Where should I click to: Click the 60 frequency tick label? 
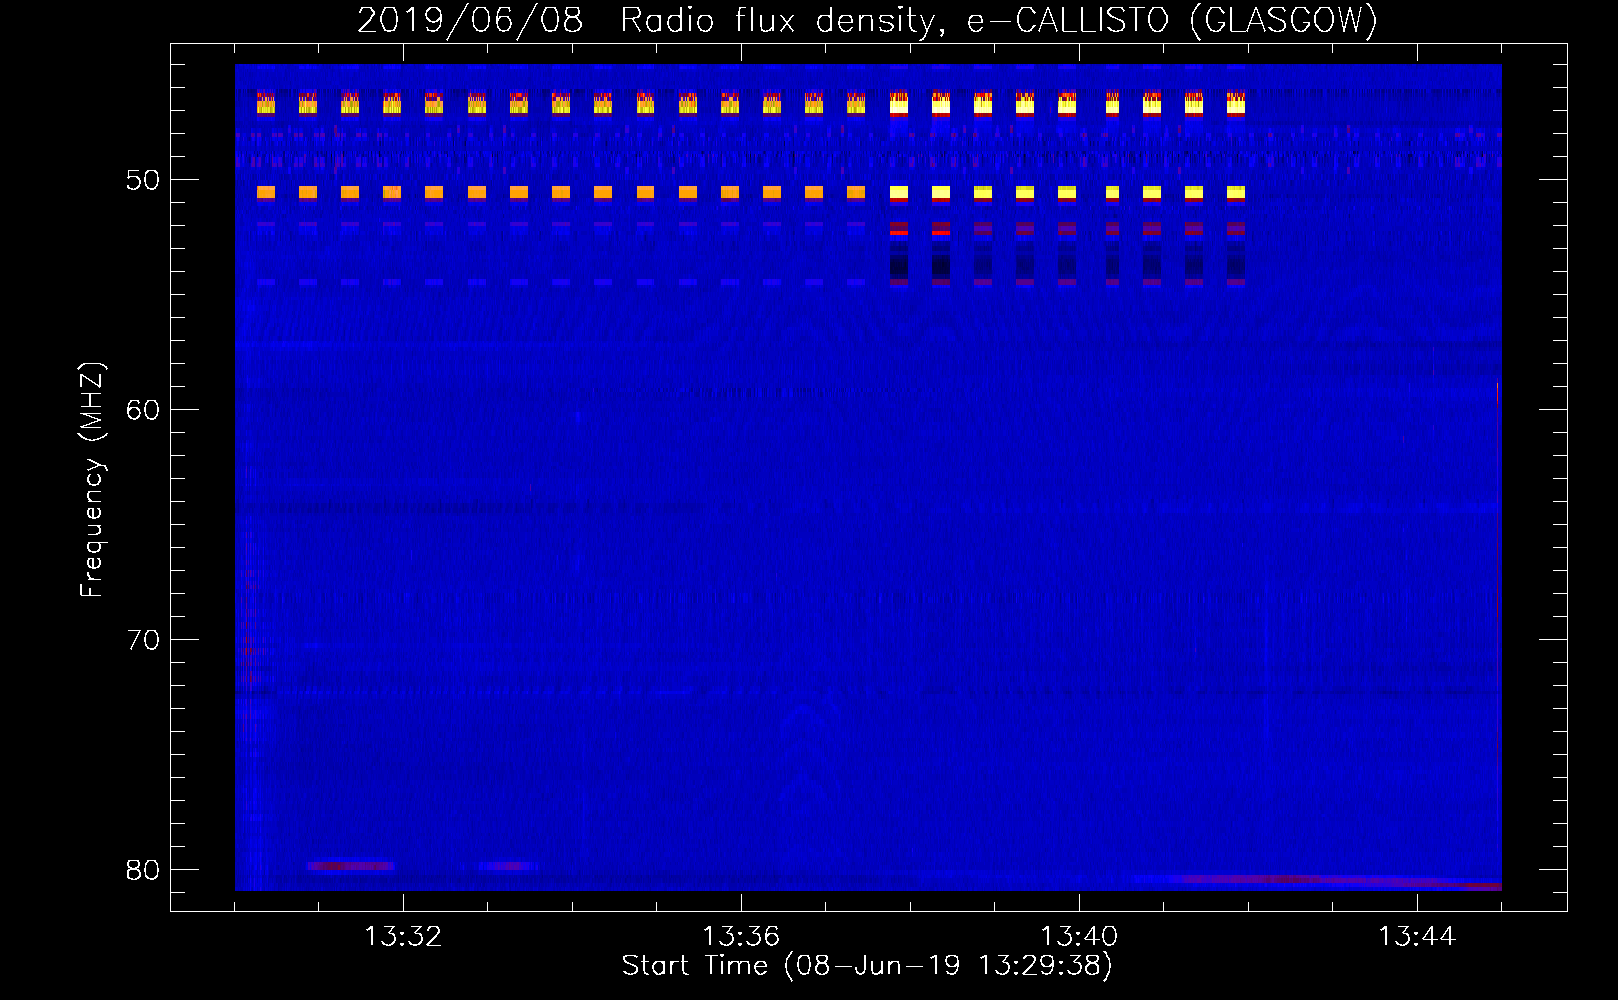click(143, 410)
